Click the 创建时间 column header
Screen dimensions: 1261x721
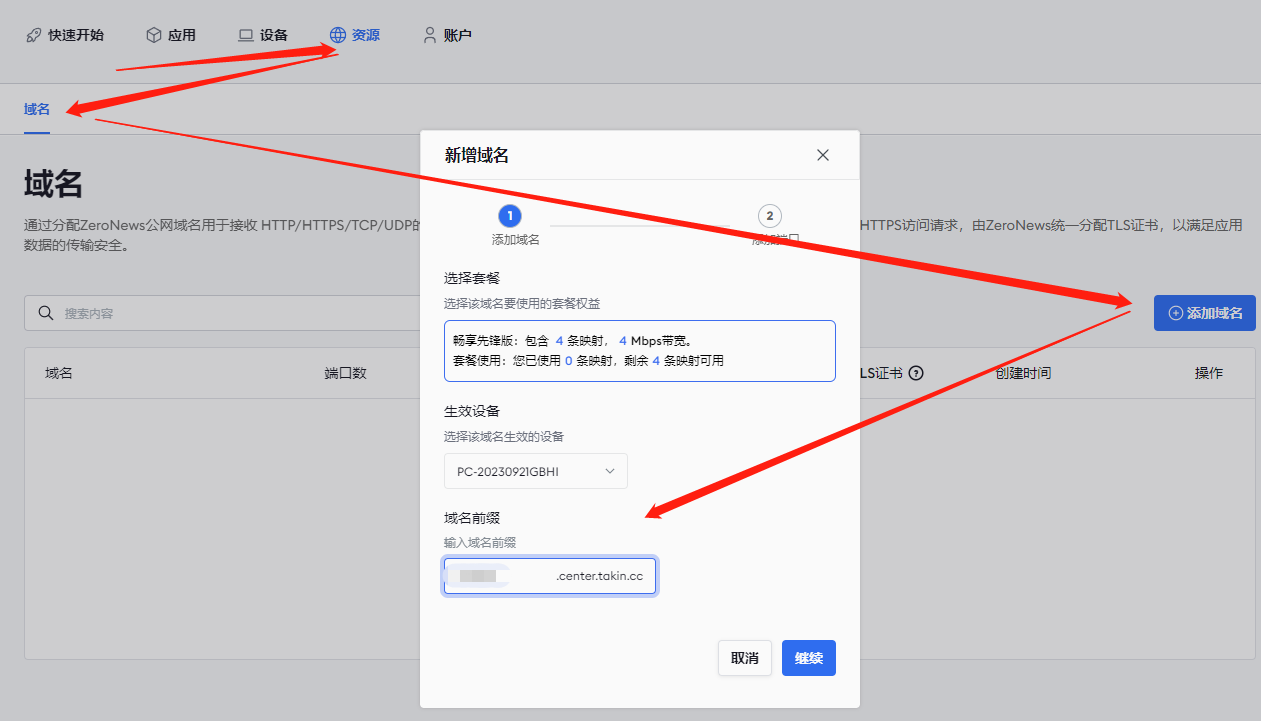pos(1023,373)
